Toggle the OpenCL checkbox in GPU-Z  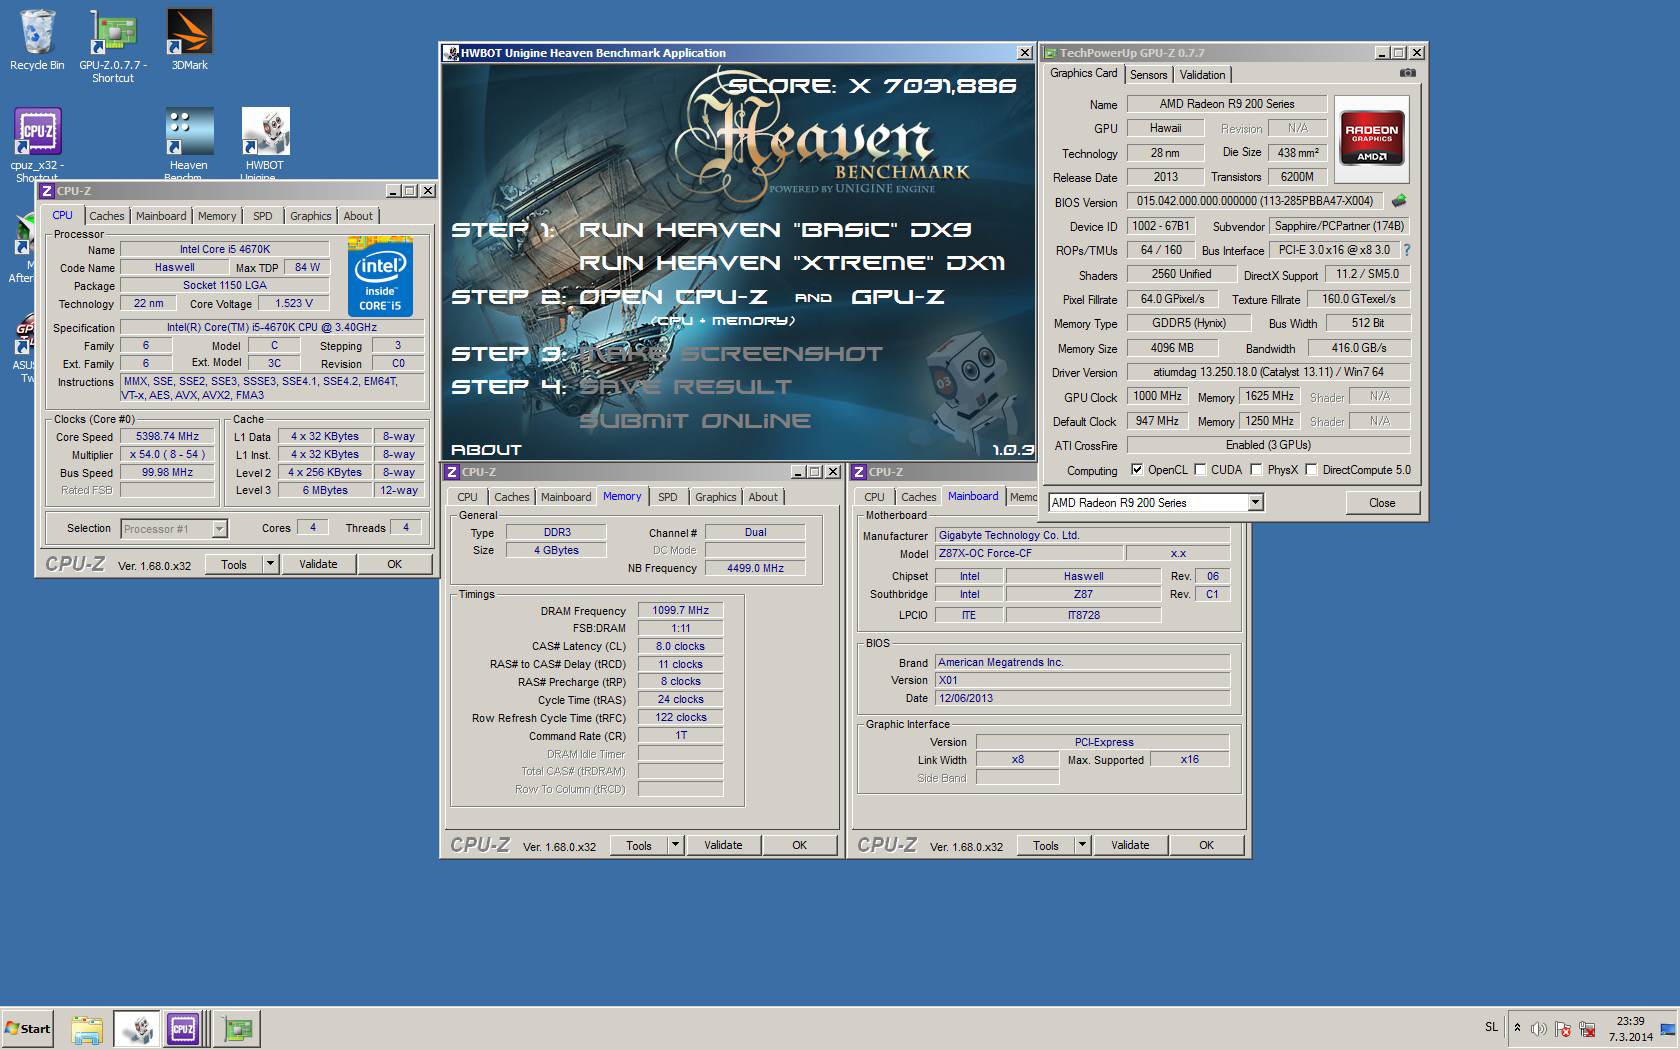pyautogui.click(x=1137, y=470)
